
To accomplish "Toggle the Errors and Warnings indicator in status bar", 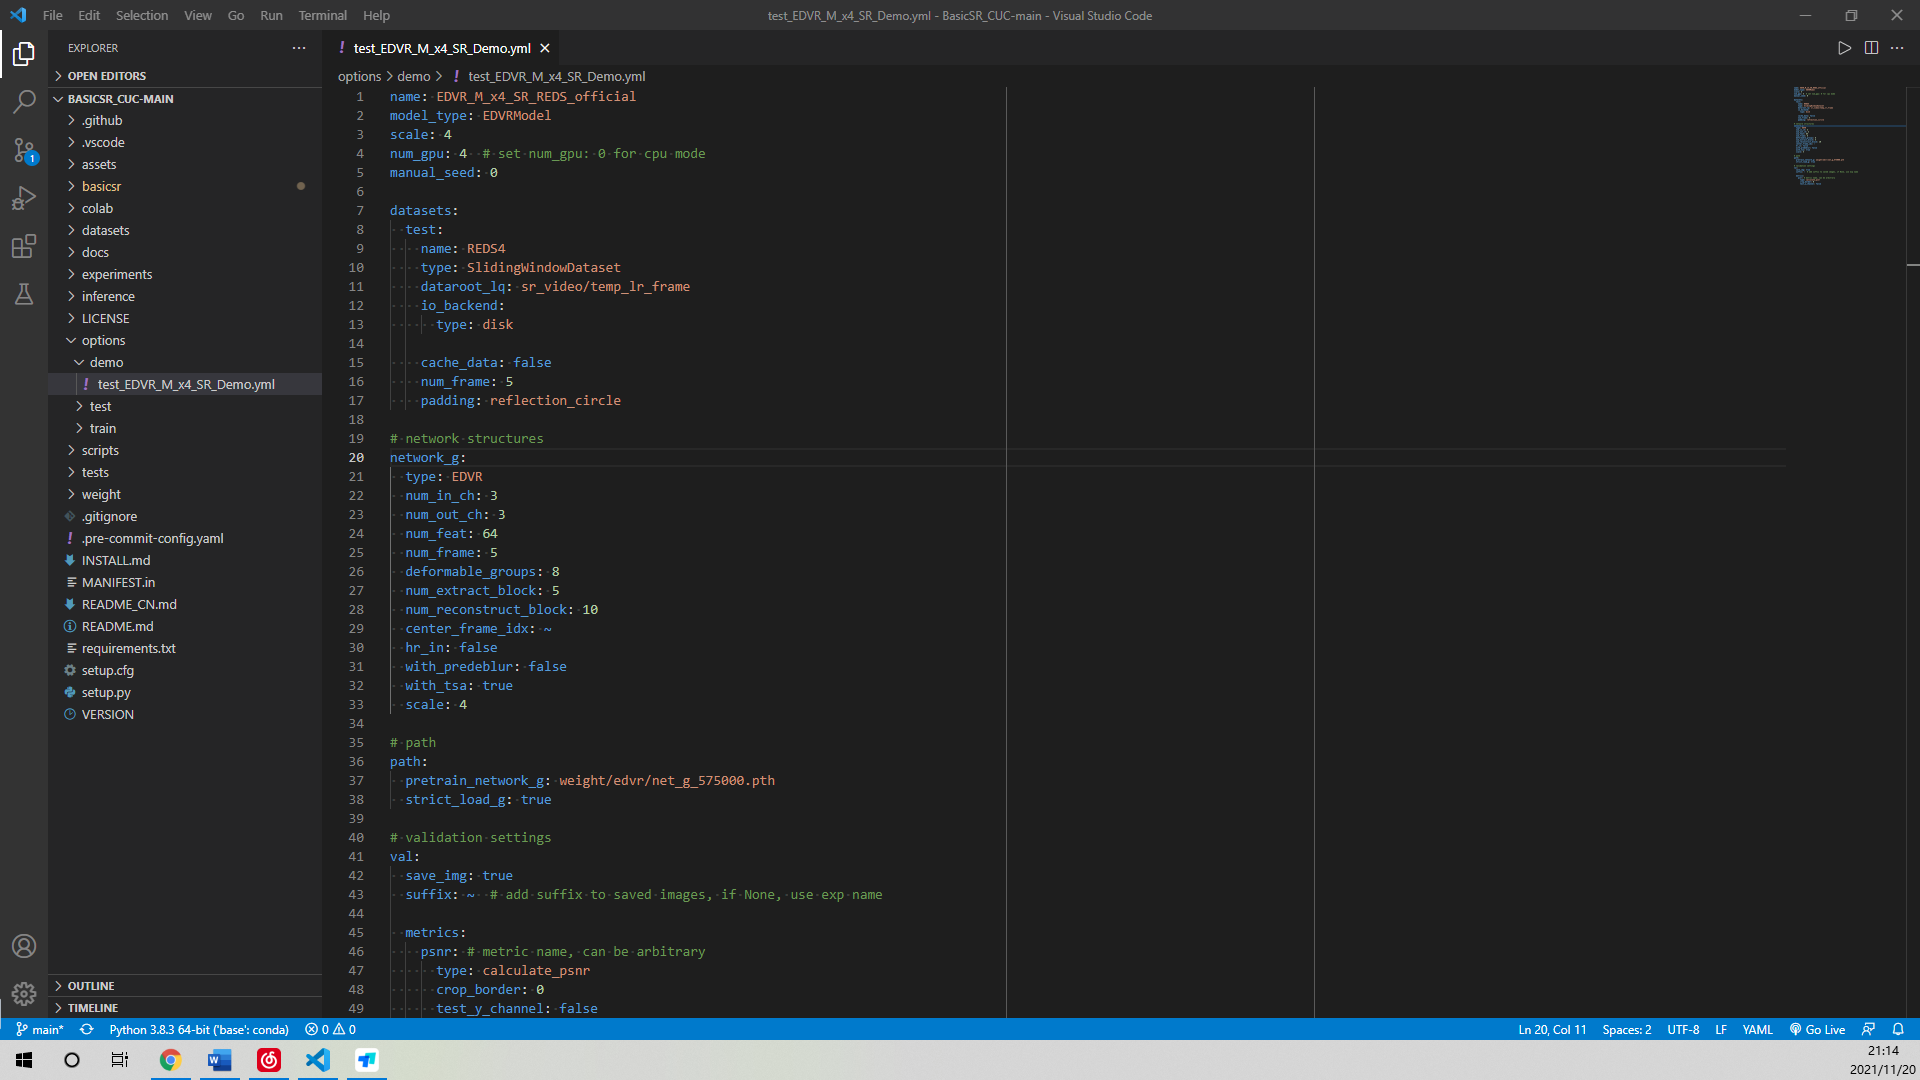I will click(x=334, y=1030).
